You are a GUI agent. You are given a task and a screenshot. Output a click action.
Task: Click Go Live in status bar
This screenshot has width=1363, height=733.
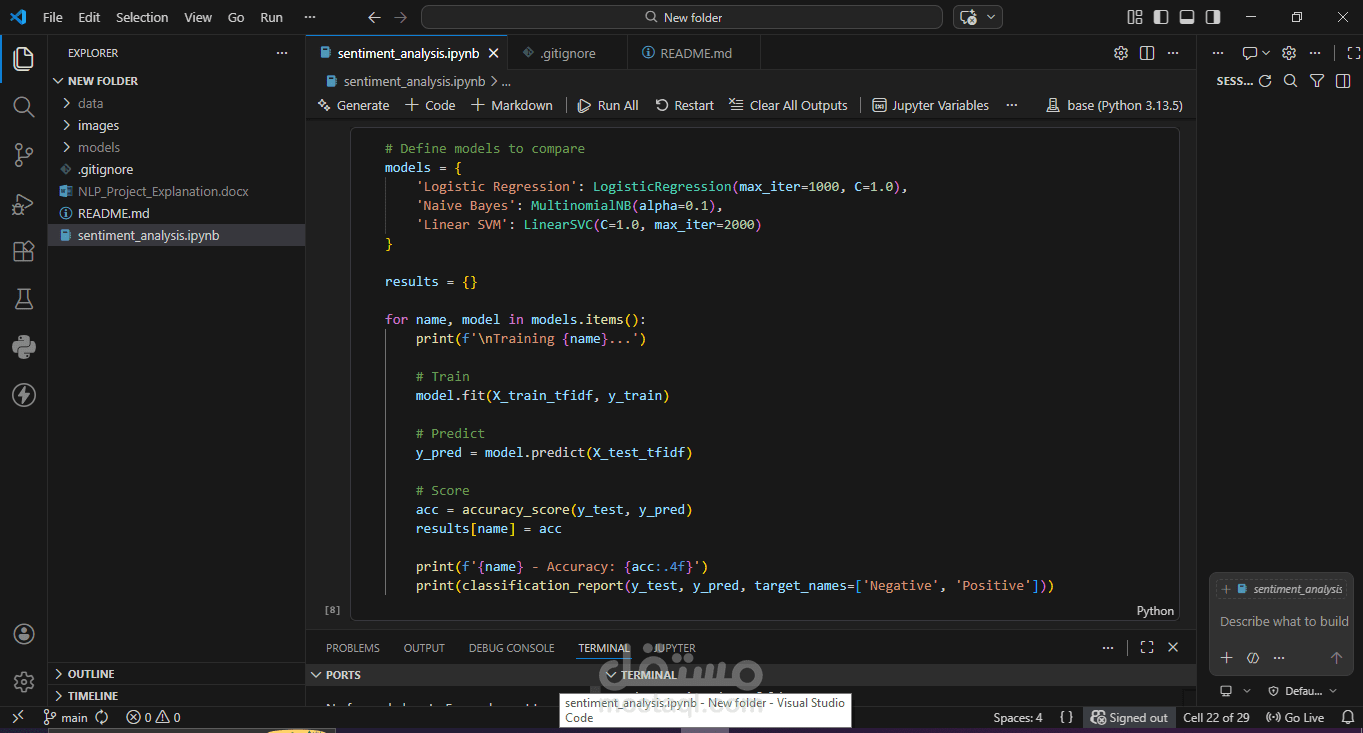click(1294, 717)
